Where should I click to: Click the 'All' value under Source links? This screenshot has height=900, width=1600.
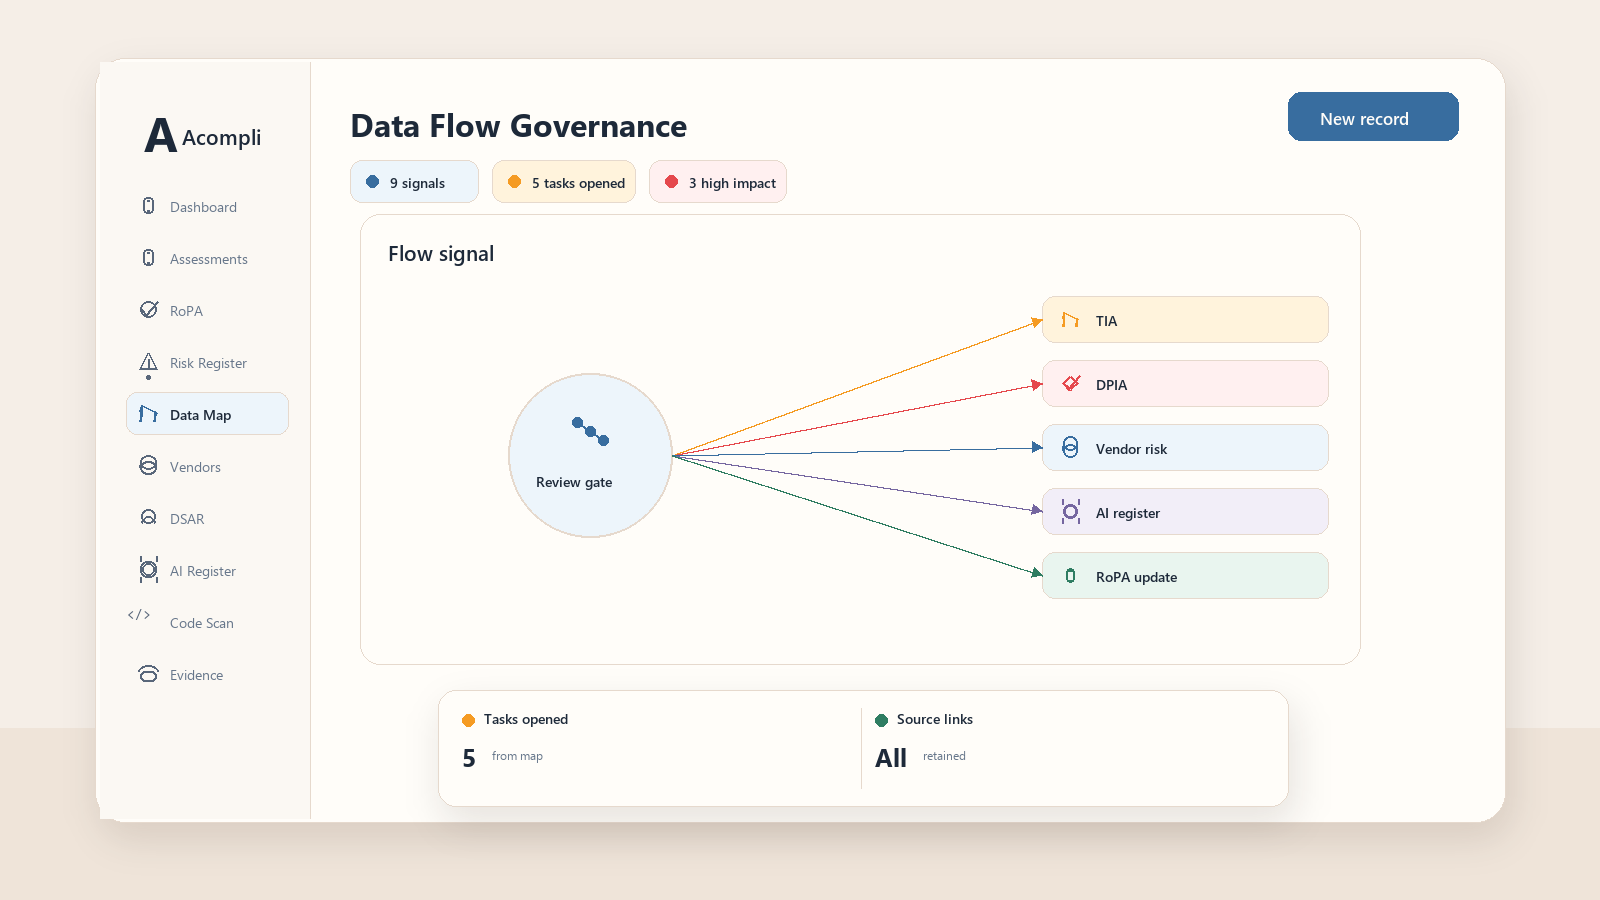pos(891,758)
